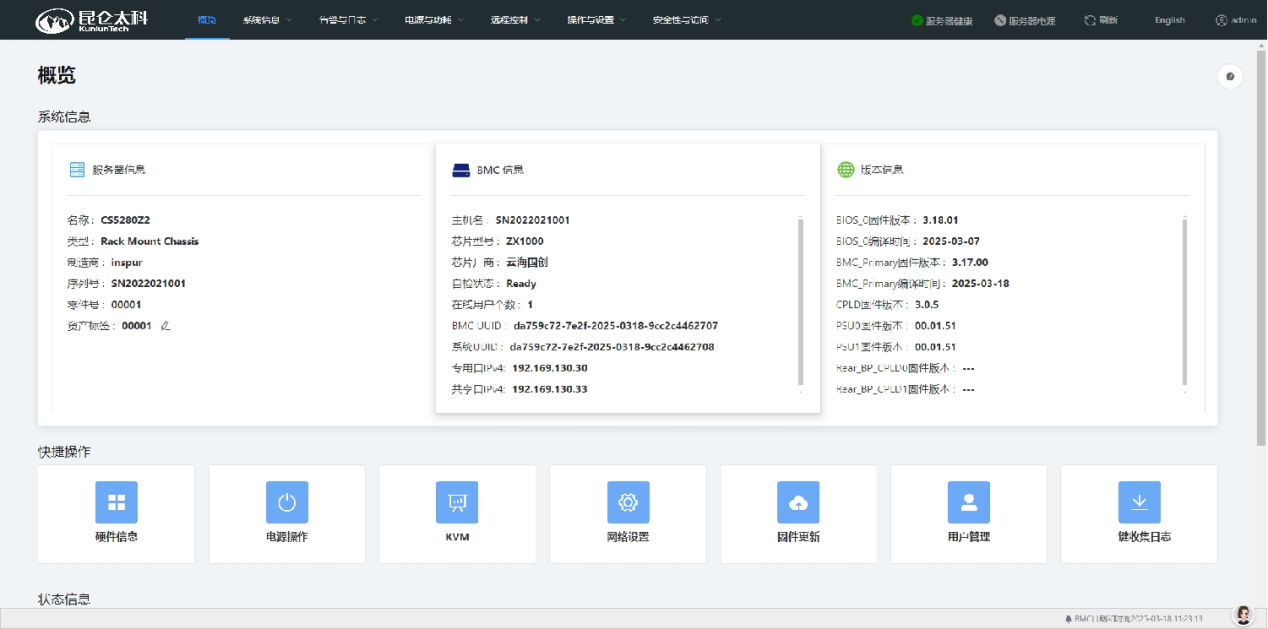The height and width of the screenshot is (629, 1268).
Task: Open the 概览 overview tab
Action: 207,20
